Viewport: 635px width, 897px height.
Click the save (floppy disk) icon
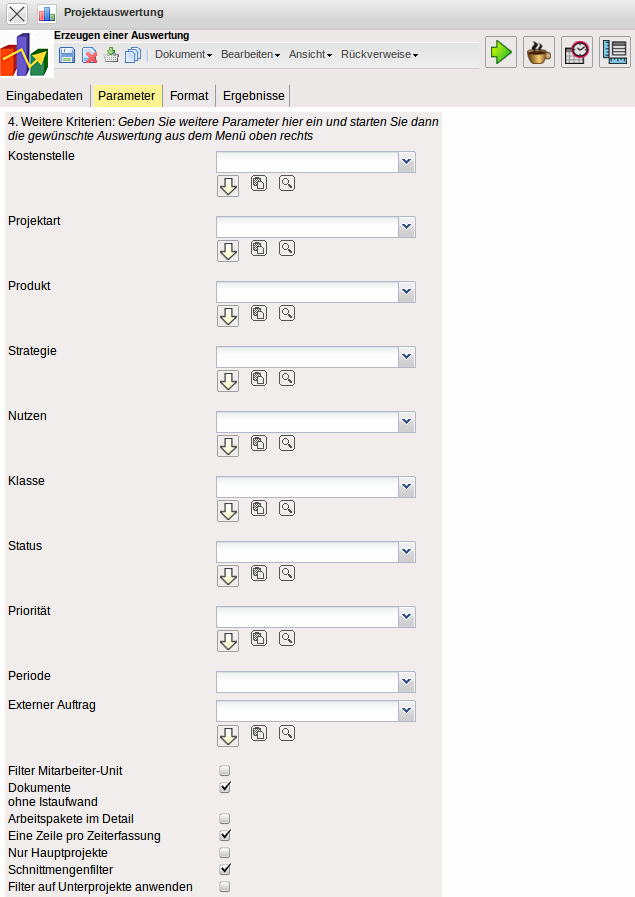pyautogui.click(x=67, y=55)
